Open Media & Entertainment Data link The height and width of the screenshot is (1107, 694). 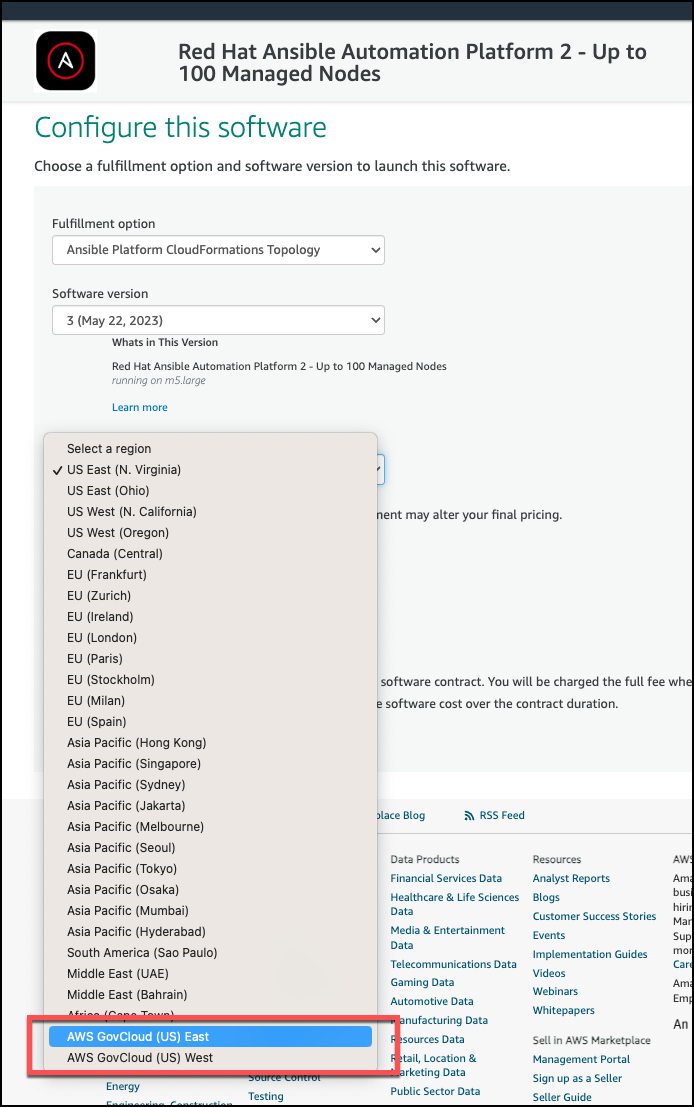(448, 938)
